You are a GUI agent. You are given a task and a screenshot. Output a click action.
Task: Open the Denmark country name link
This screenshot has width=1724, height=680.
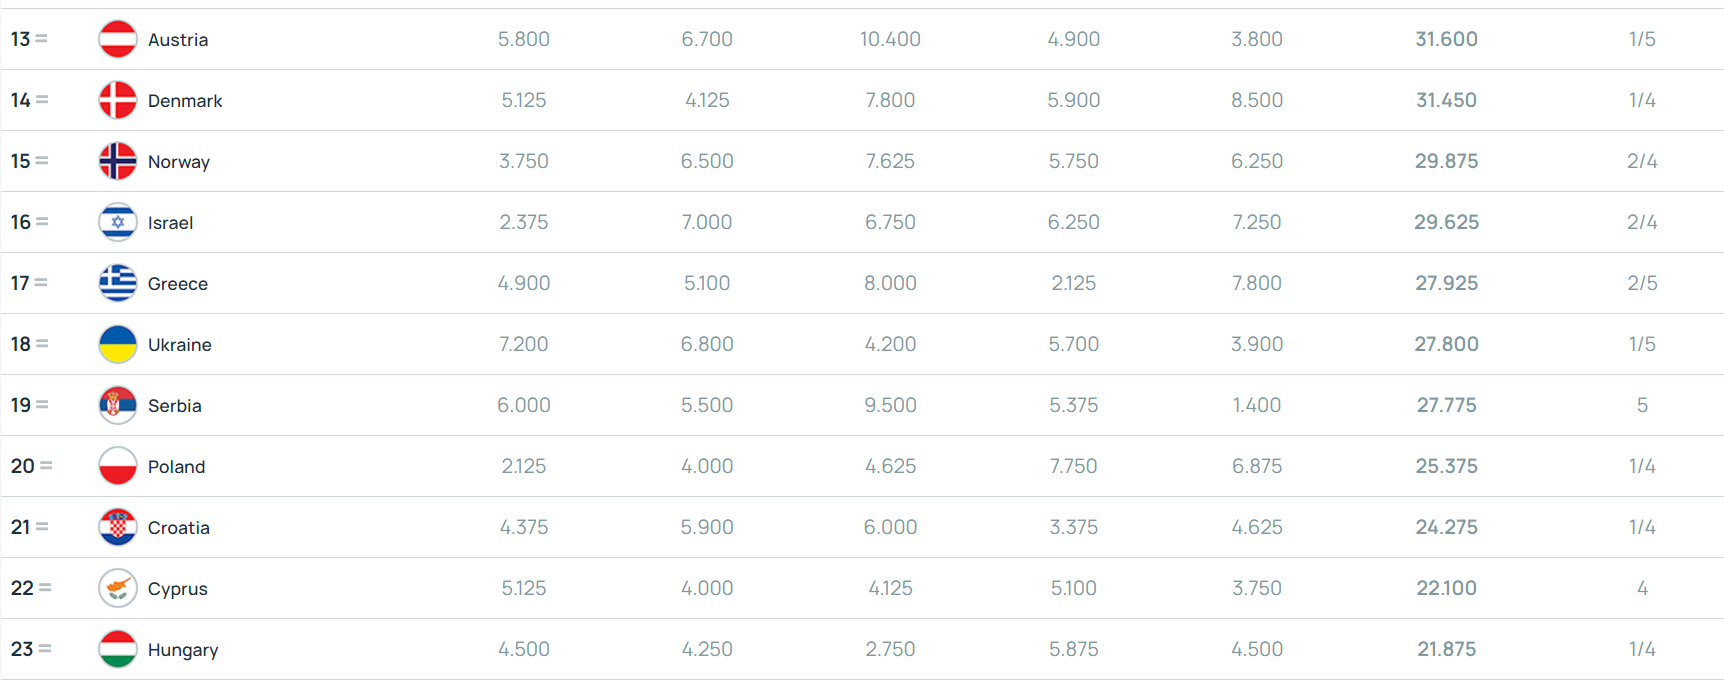coord(185,101)
